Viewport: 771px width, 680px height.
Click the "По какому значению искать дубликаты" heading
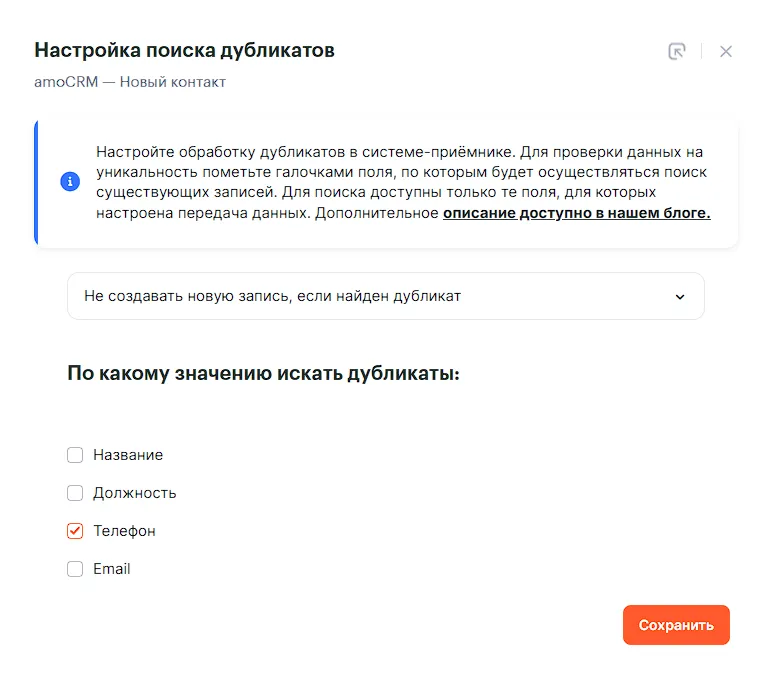tap(263, 374)
